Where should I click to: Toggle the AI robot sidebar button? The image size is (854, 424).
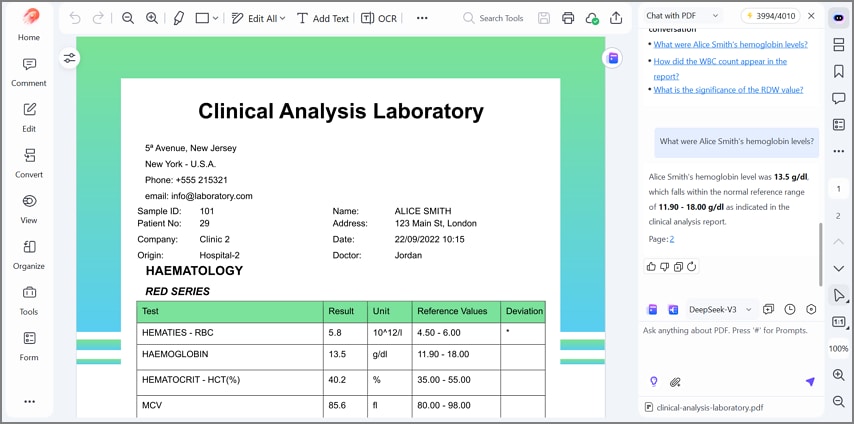point(839,17)
